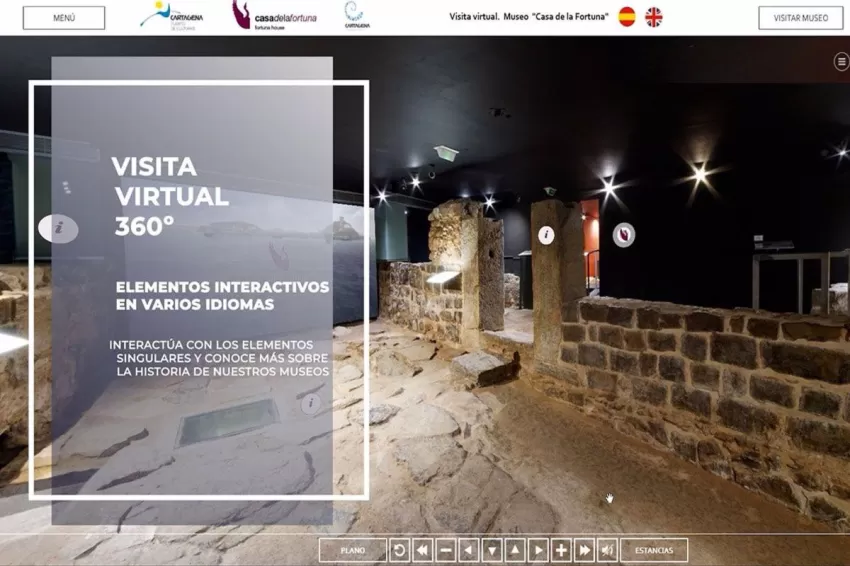Pan view down with the down arrow
850x566 pixels.
click(x=492, y=550)
